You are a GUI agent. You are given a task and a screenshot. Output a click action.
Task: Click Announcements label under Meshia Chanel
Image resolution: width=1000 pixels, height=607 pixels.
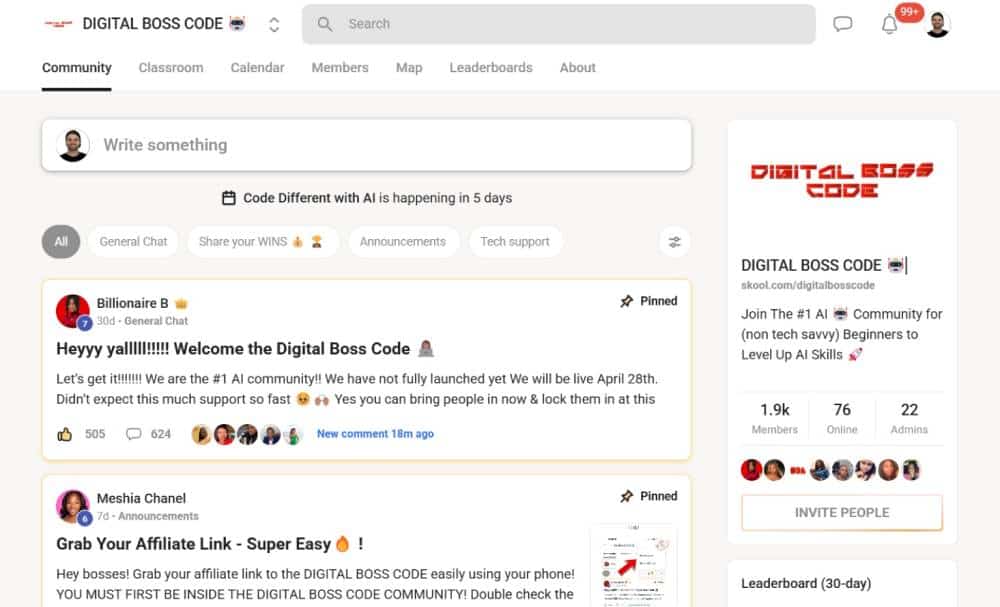(158, 516)
